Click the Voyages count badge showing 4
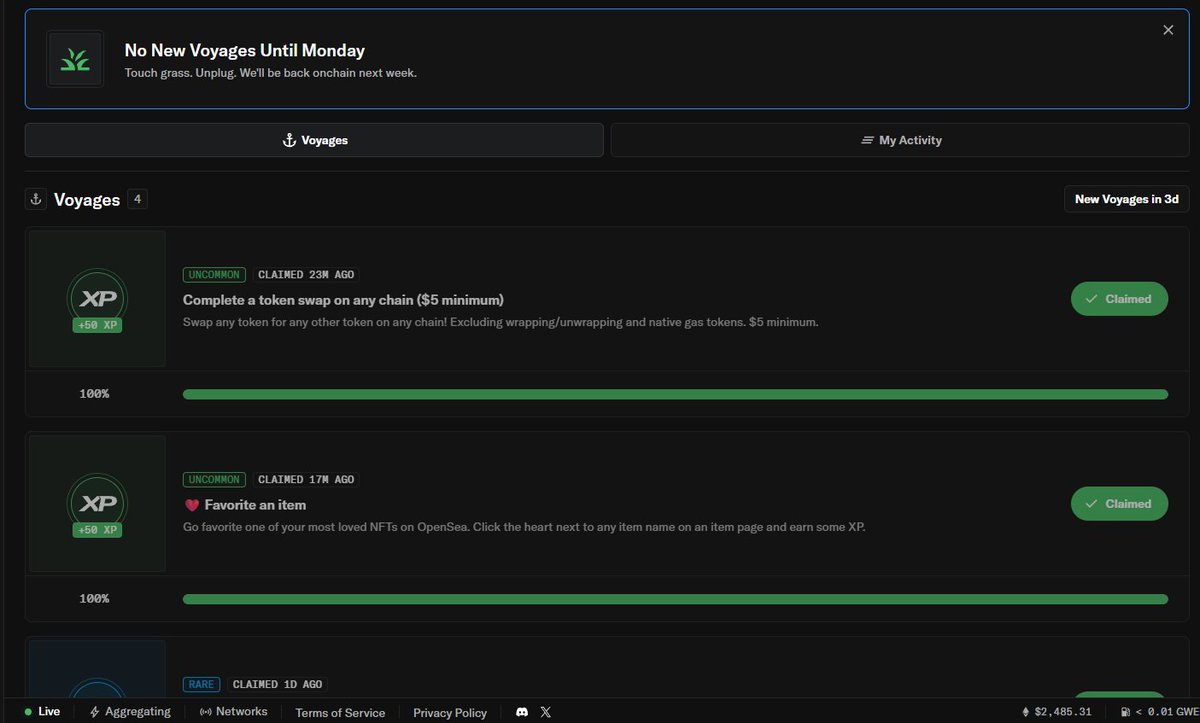1200x723 pixels. 137,199
